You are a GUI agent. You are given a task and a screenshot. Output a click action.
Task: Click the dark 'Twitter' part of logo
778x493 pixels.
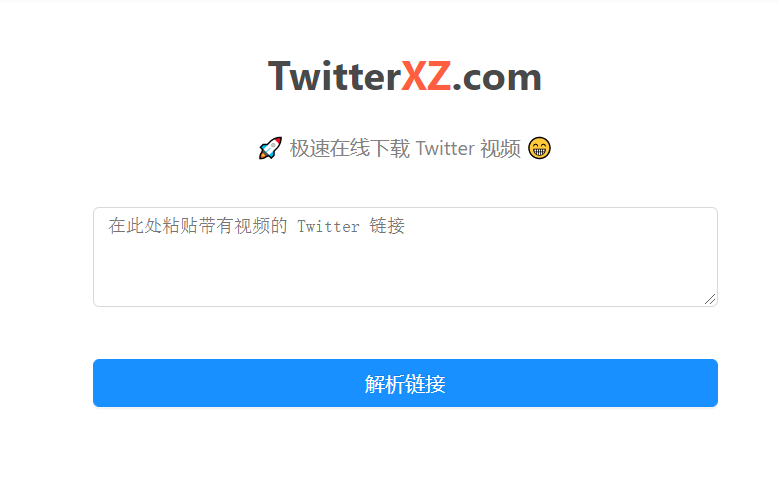(334, 76)
